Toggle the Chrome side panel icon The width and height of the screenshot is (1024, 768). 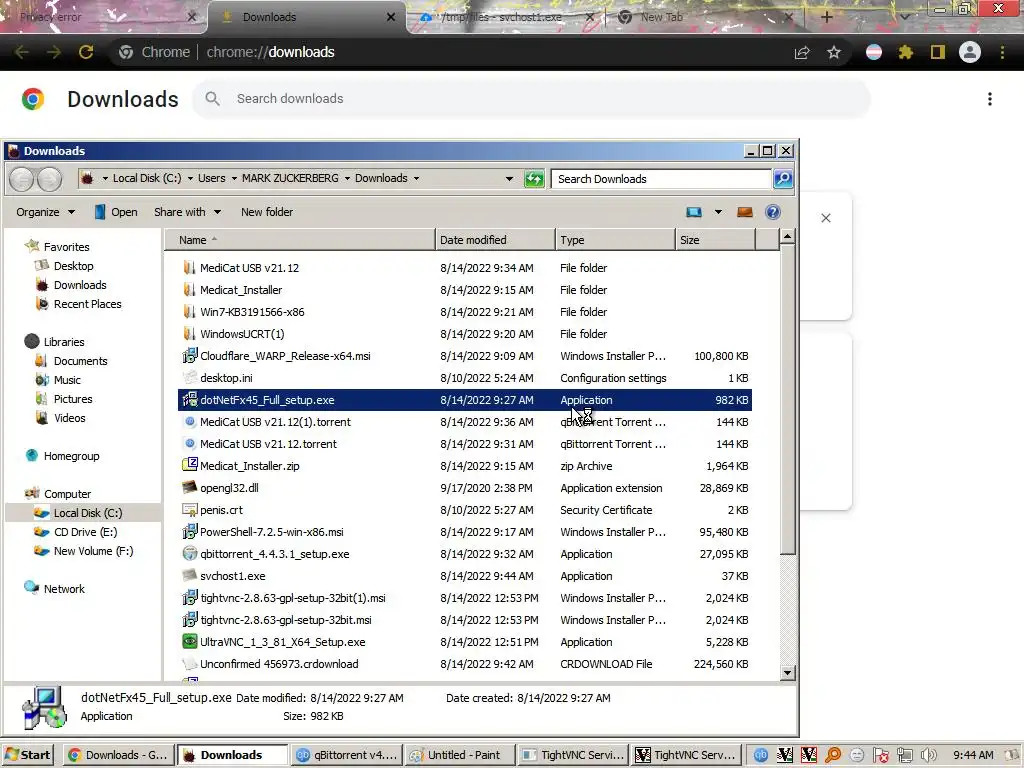(x=938, y=52)
